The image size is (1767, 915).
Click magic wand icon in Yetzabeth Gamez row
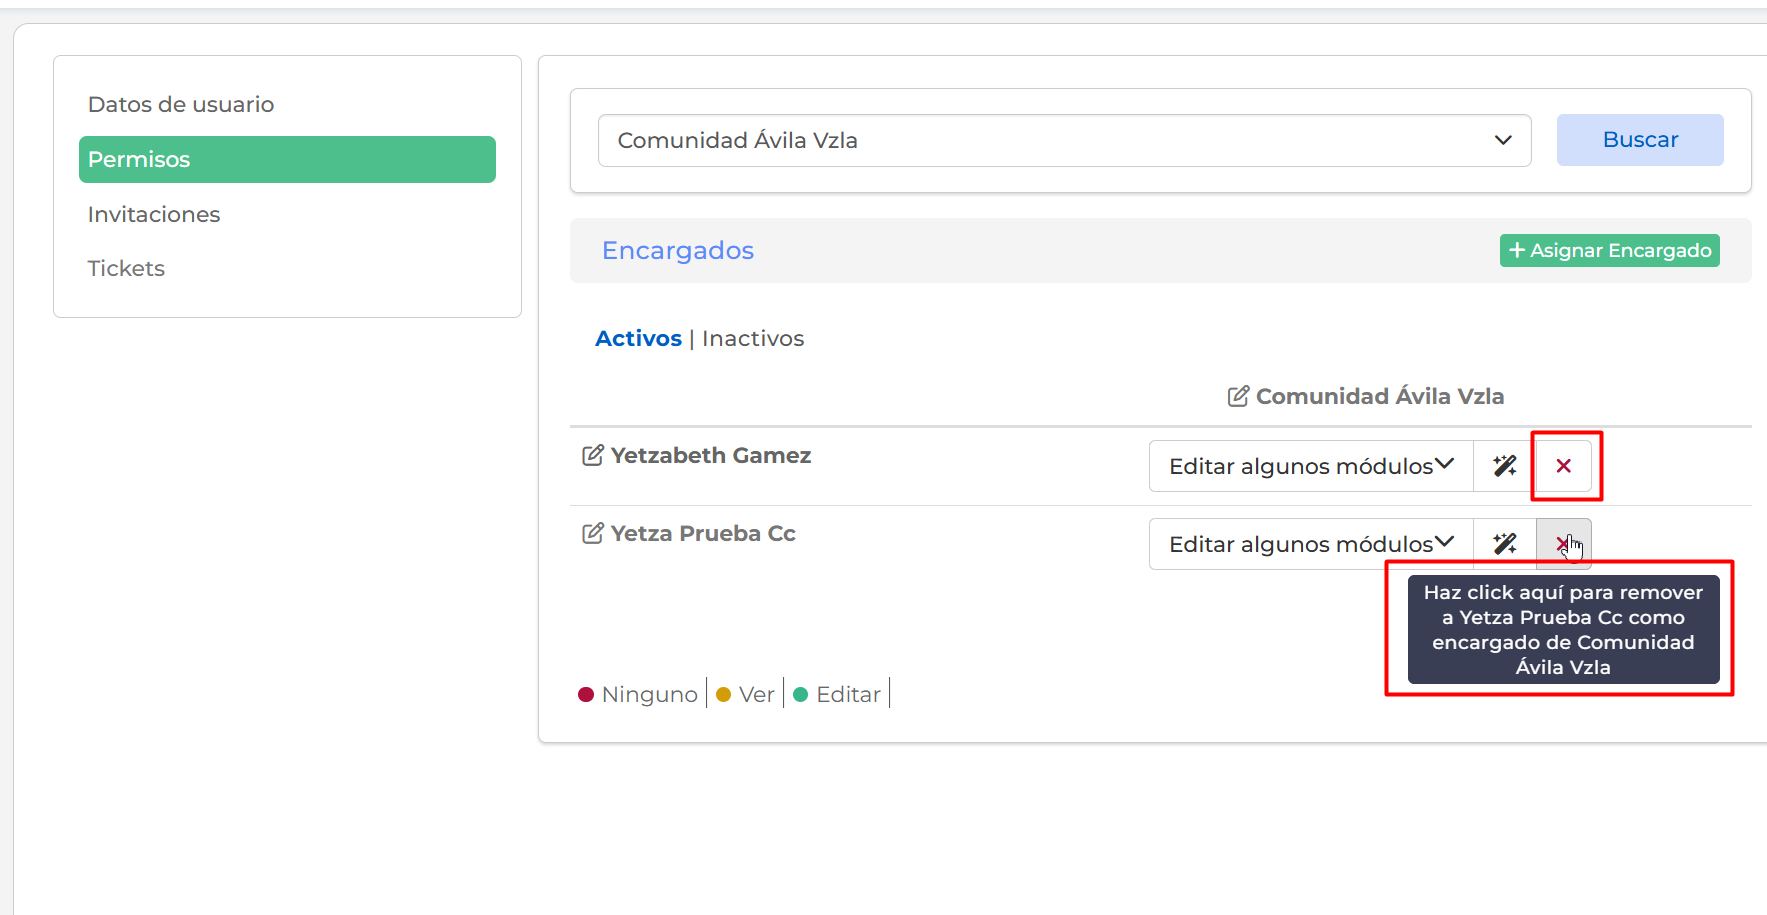[x=1505, y=466]
